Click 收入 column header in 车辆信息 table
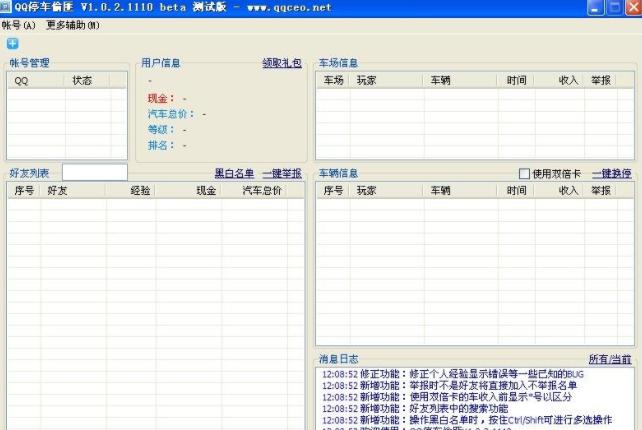This screenshot has width=642, height=430. click(x=559, y=191)
